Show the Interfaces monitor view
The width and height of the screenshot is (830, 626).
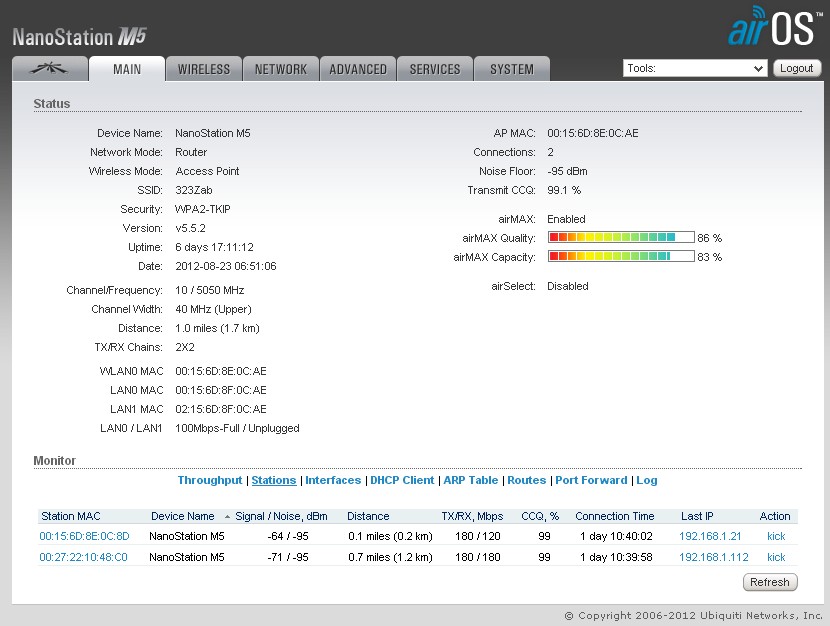(x=333, y=480)
